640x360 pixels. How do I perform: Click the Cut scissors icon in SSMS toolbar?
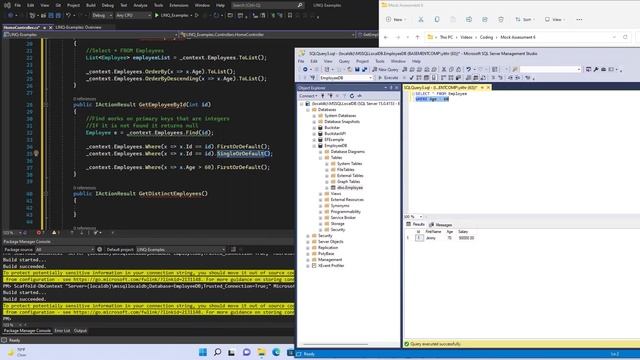[x=444, y=69]
